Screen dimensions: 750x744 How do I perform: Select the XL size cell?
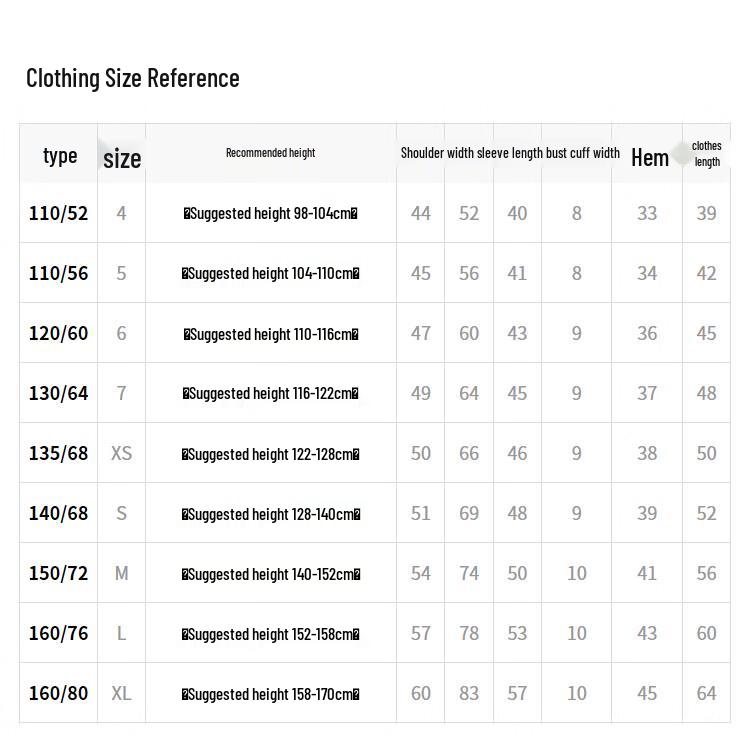[x=121, y=693]
